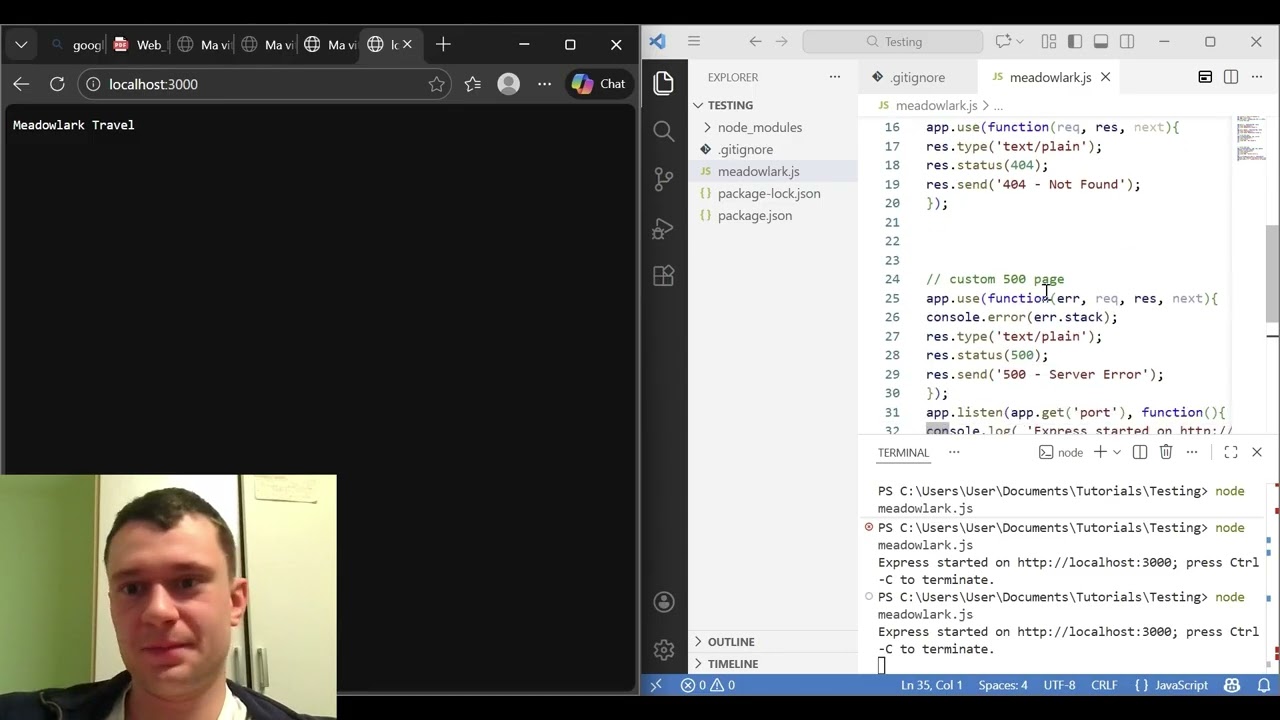
Task: Open the Extensions view
Action: tap(663, 276)
